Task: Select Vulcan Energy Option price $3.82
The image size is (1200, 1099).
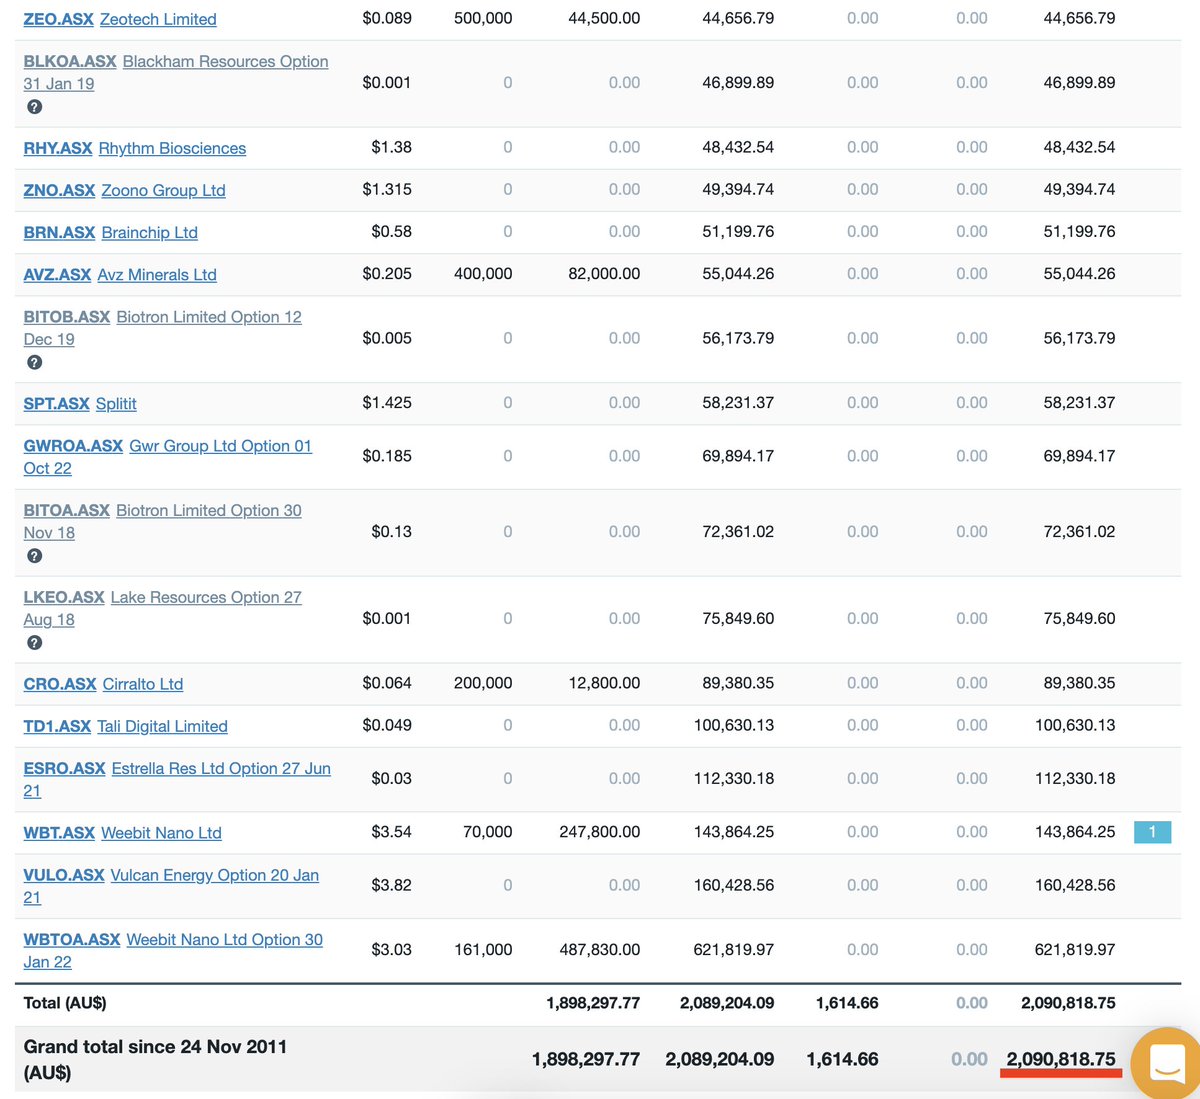Action: click(391, 884)
